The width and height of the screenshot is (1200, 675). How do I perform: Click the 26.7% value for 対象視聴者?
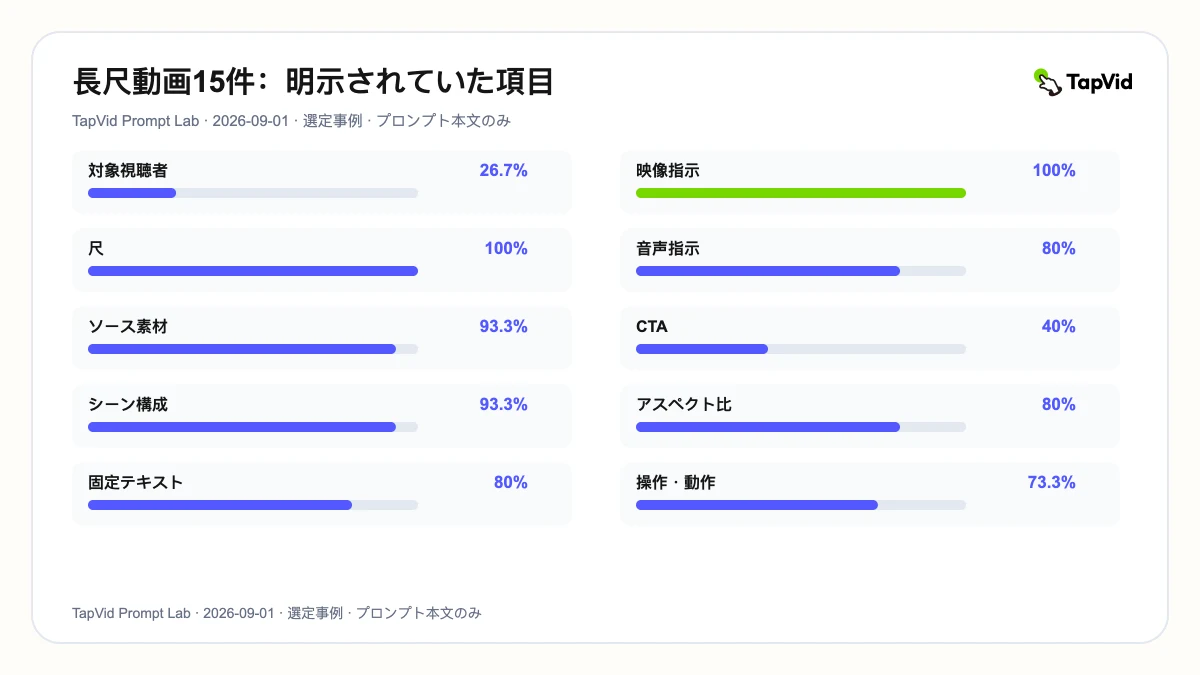(503, 171)
